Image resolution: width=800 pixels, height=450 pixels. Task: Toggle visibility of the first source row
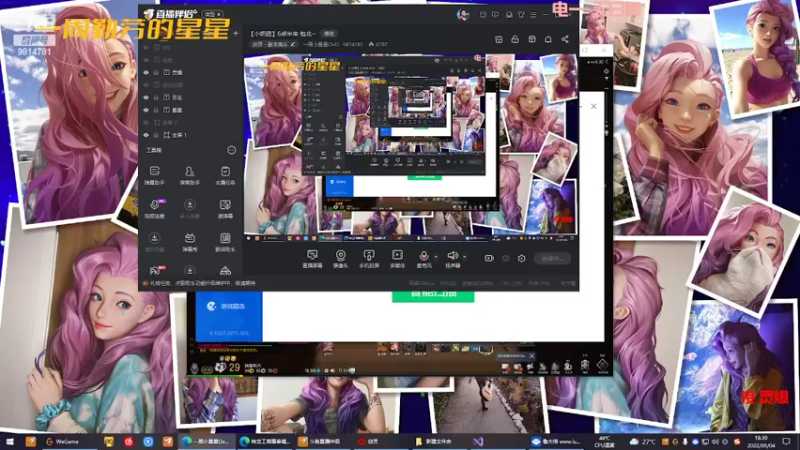coord(146,47)
